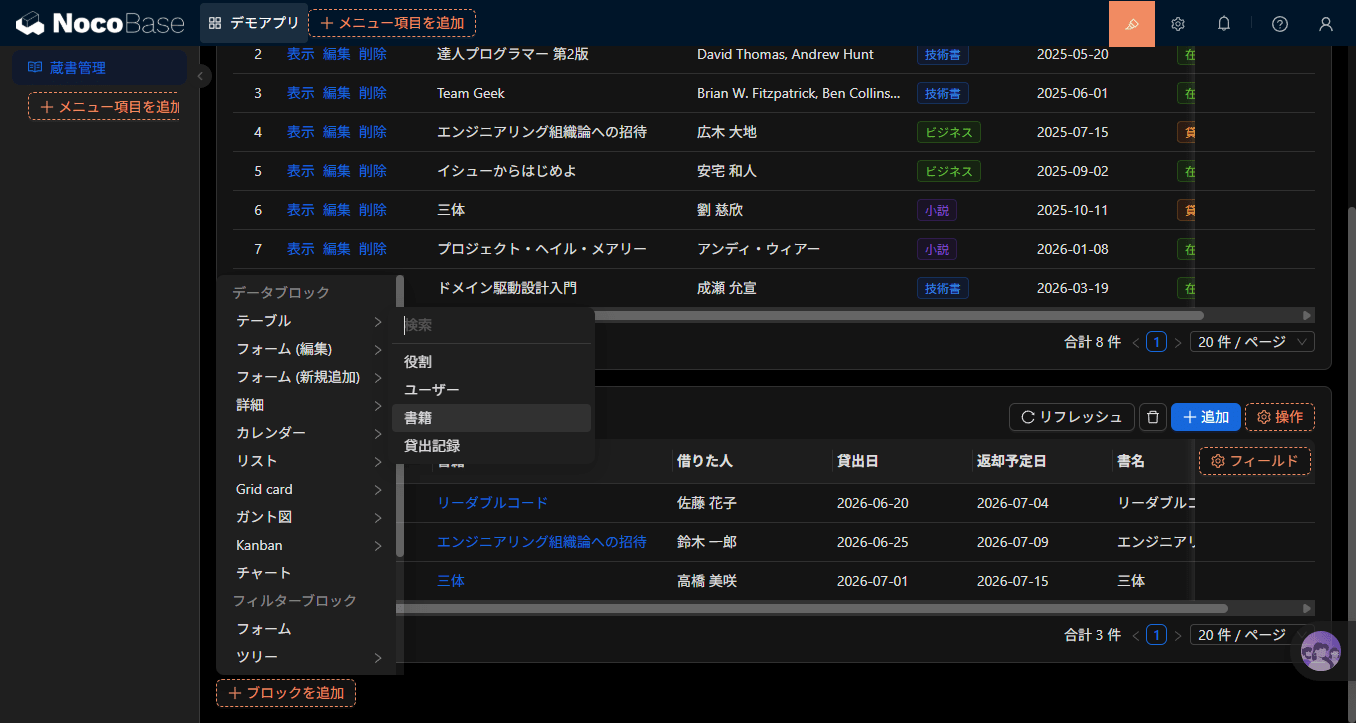
Task: Expand the テーブル submenu
Action: click(x=308, y=321)
